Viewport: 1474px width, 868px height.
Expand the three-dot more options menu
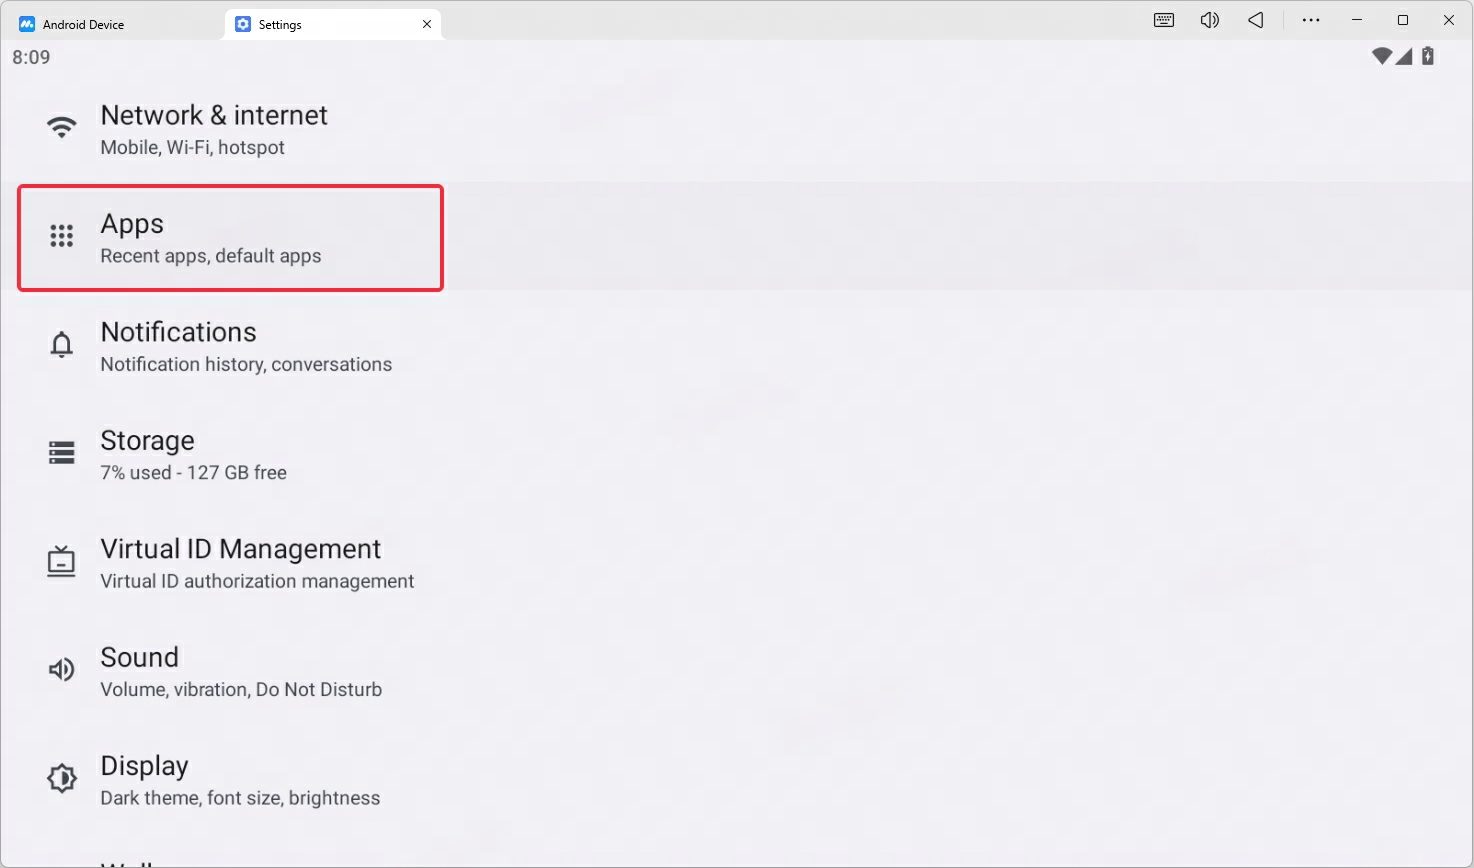[1311, 20]
